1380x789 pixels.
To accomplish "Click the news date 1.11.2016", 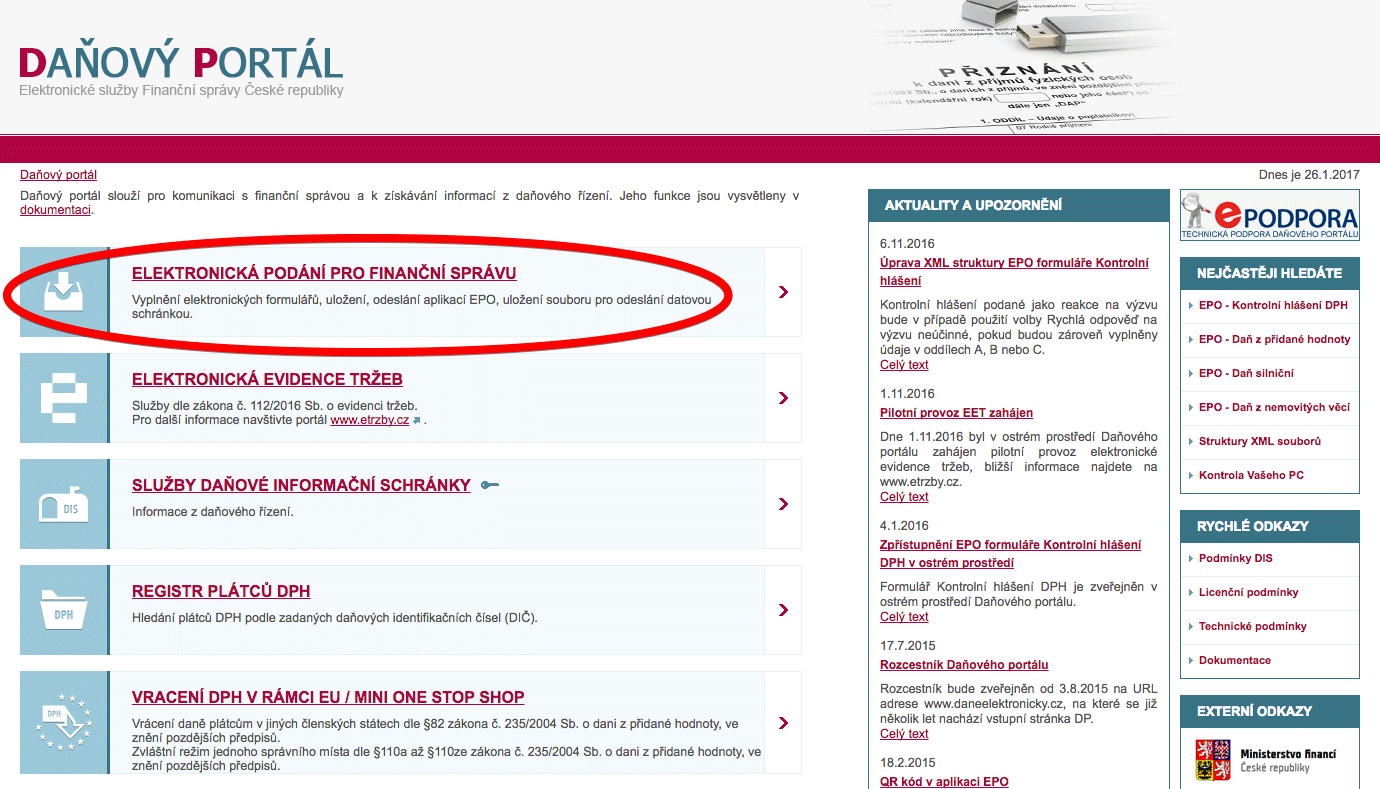I will click(907, 394).
